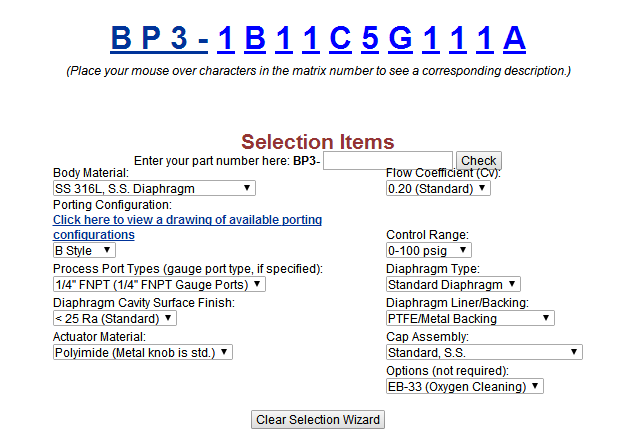Open Diaphragm Cavity Surface Finish dropdown
634x436 pixels.
pos(115,318)
